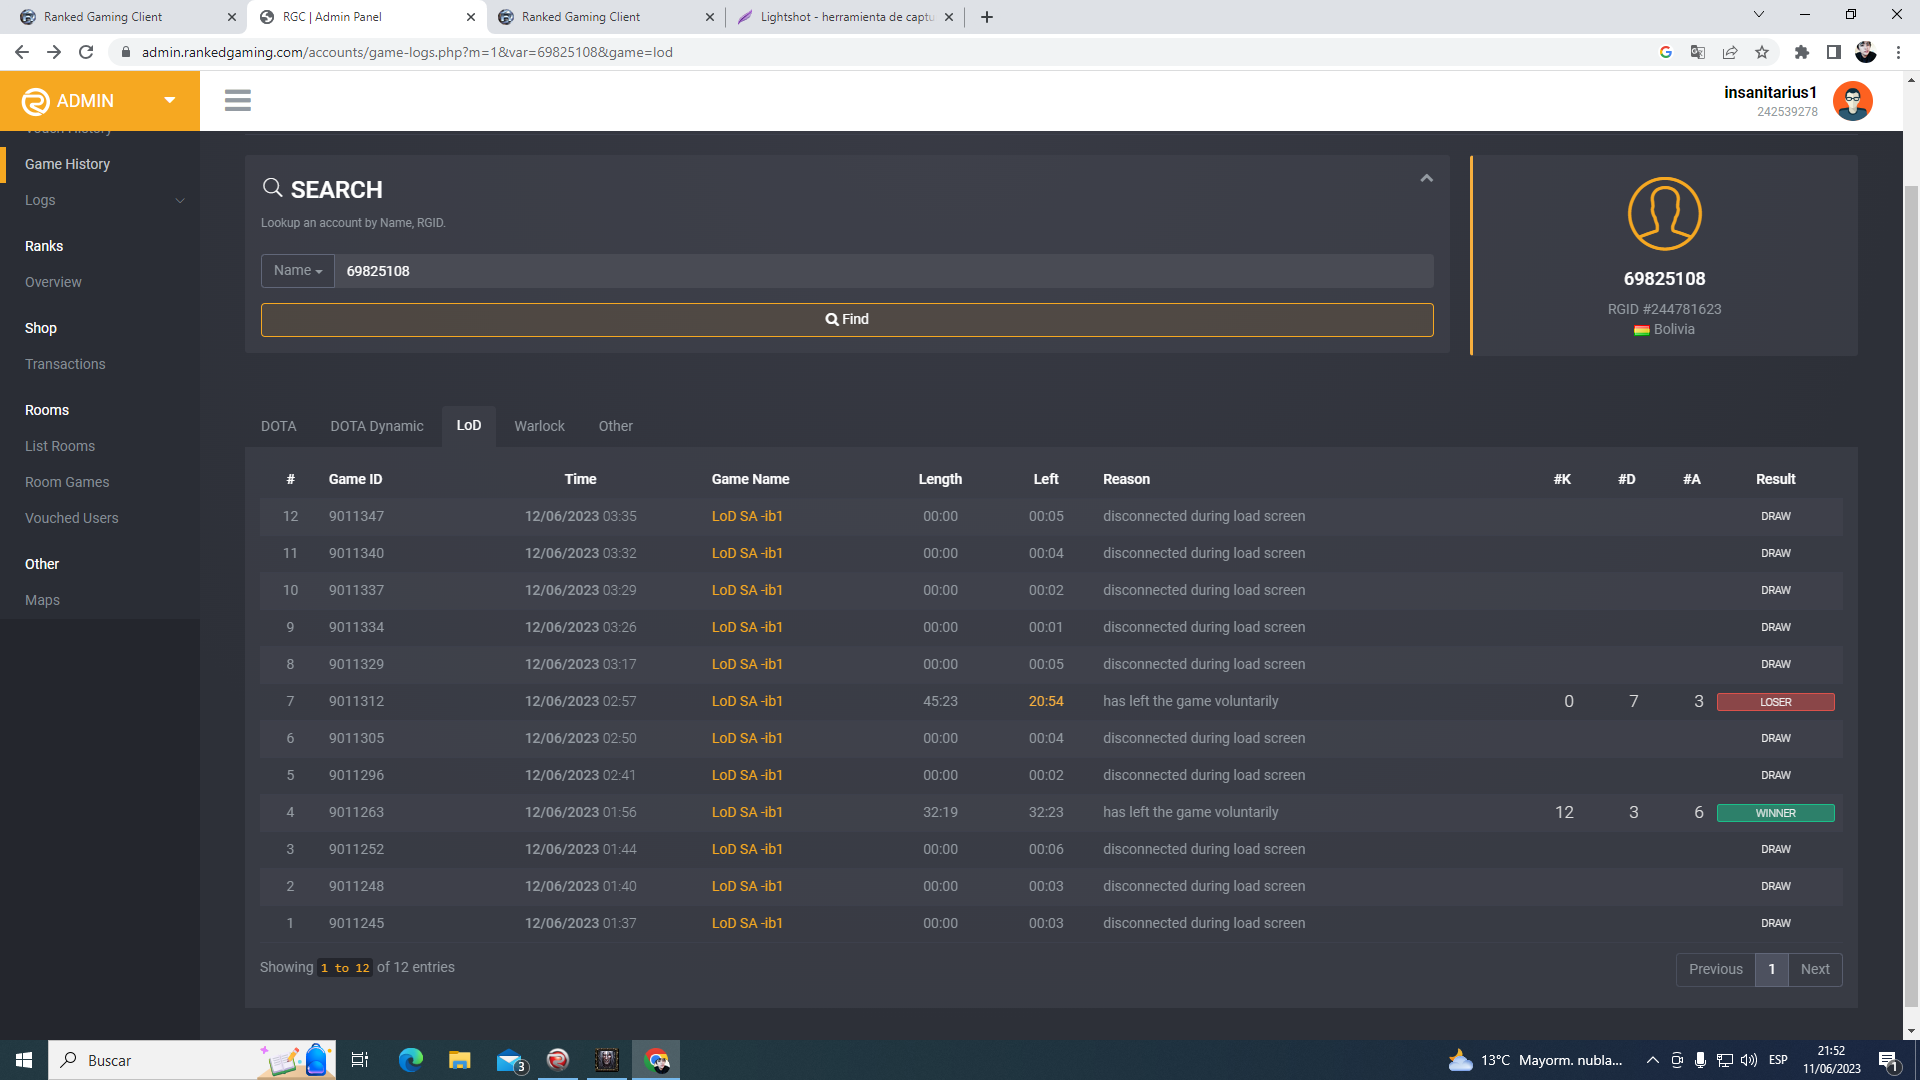Open Maps in the sidebar
Image resolution: width=1920 pixels, height=1080 pixels.
42,600
